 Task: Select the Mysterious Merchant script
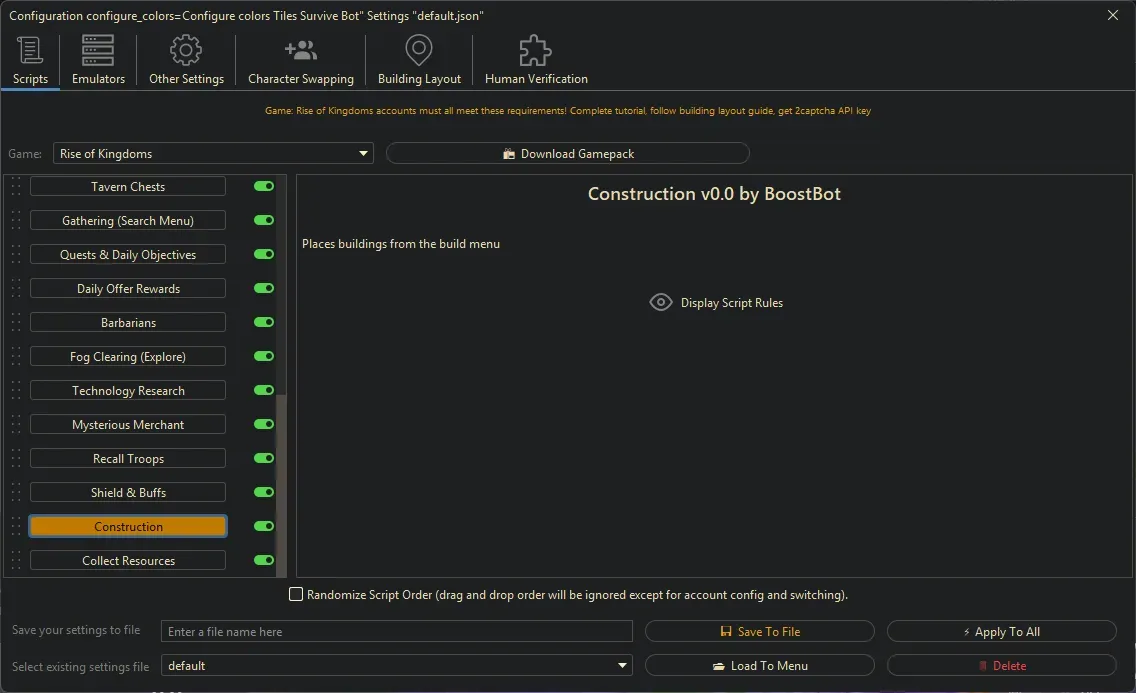click(127, 424)
